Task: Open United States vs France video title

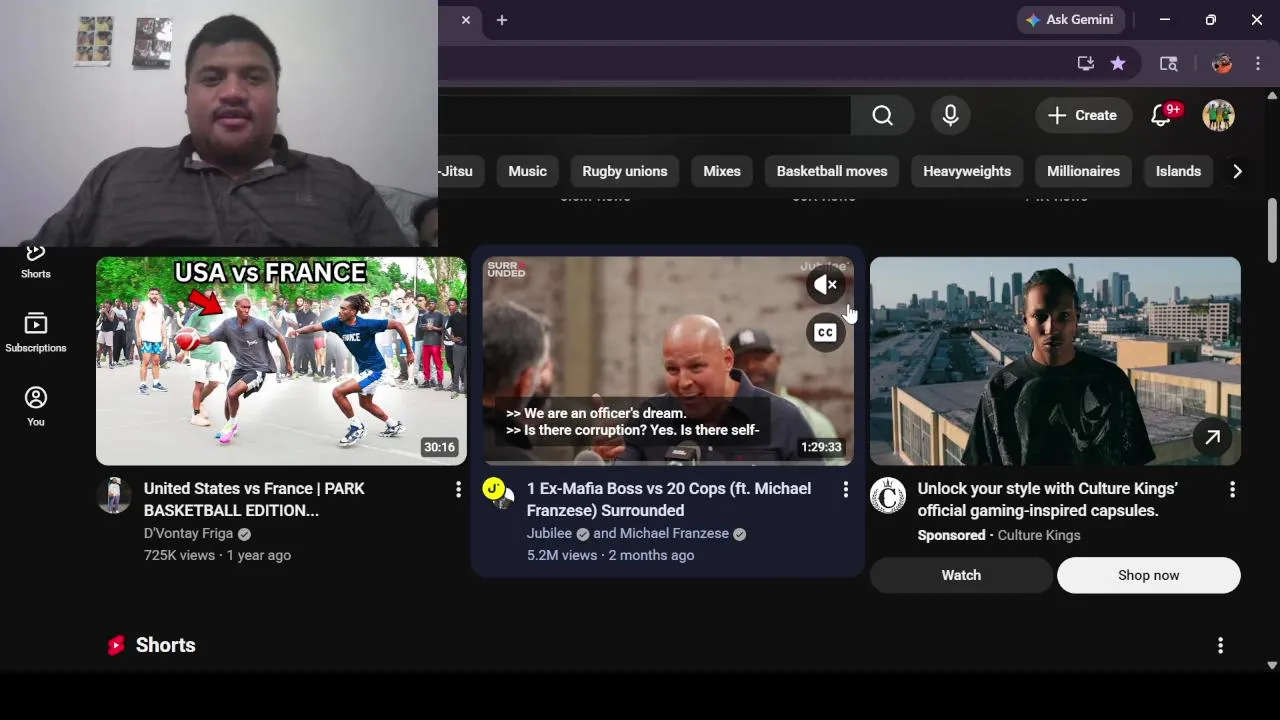Action: pyautogui.click(x=254, y=499)
